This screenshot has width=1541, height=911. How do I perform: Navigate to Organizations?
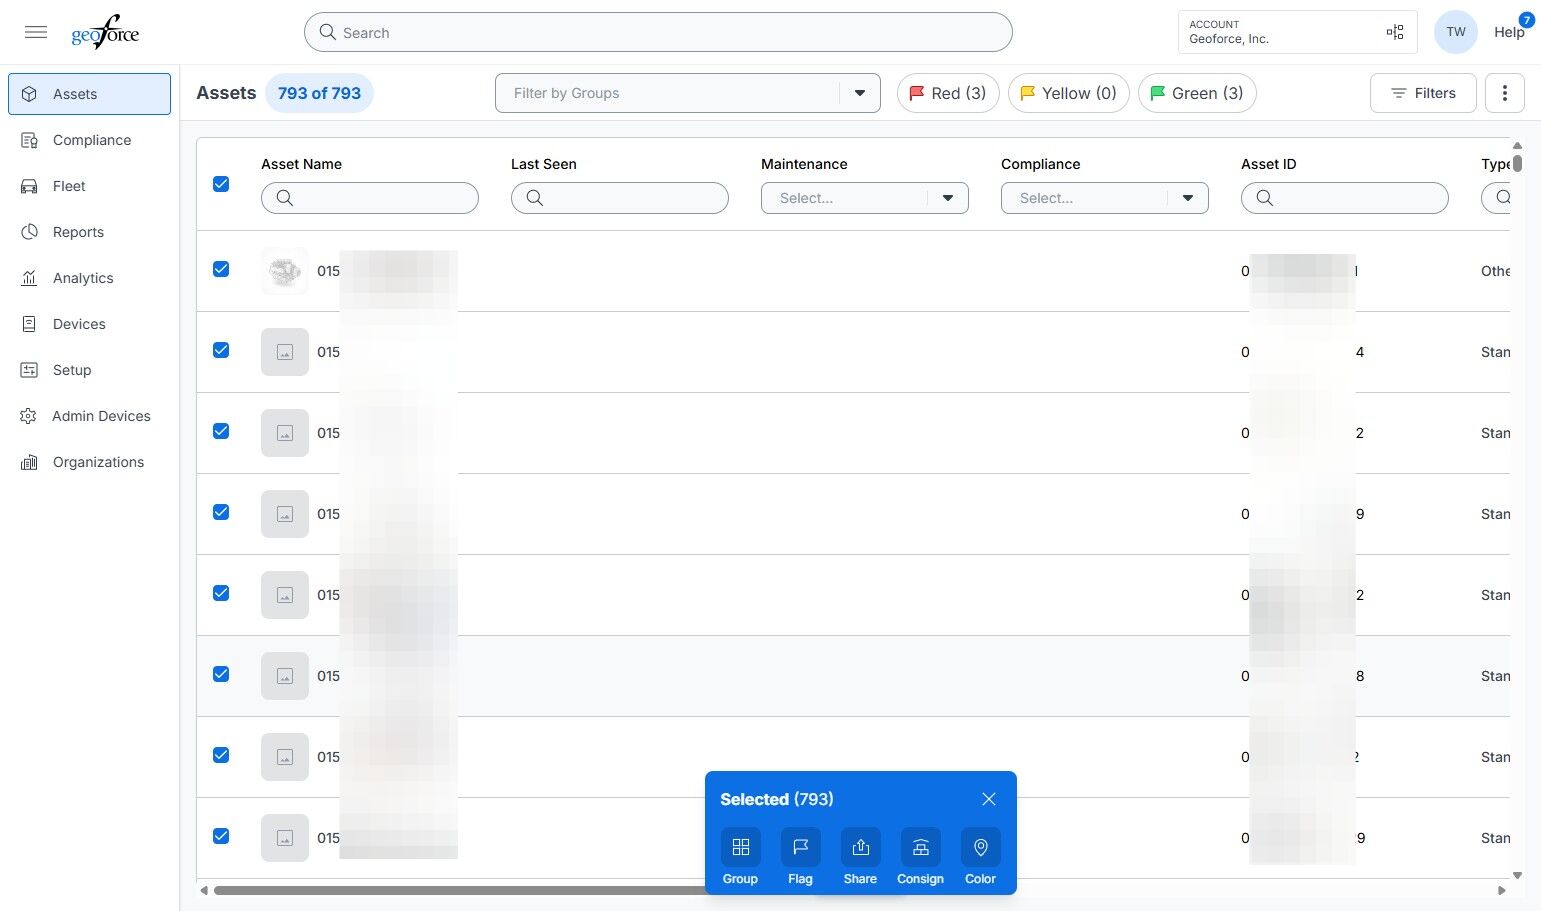(x=90, y=462)
